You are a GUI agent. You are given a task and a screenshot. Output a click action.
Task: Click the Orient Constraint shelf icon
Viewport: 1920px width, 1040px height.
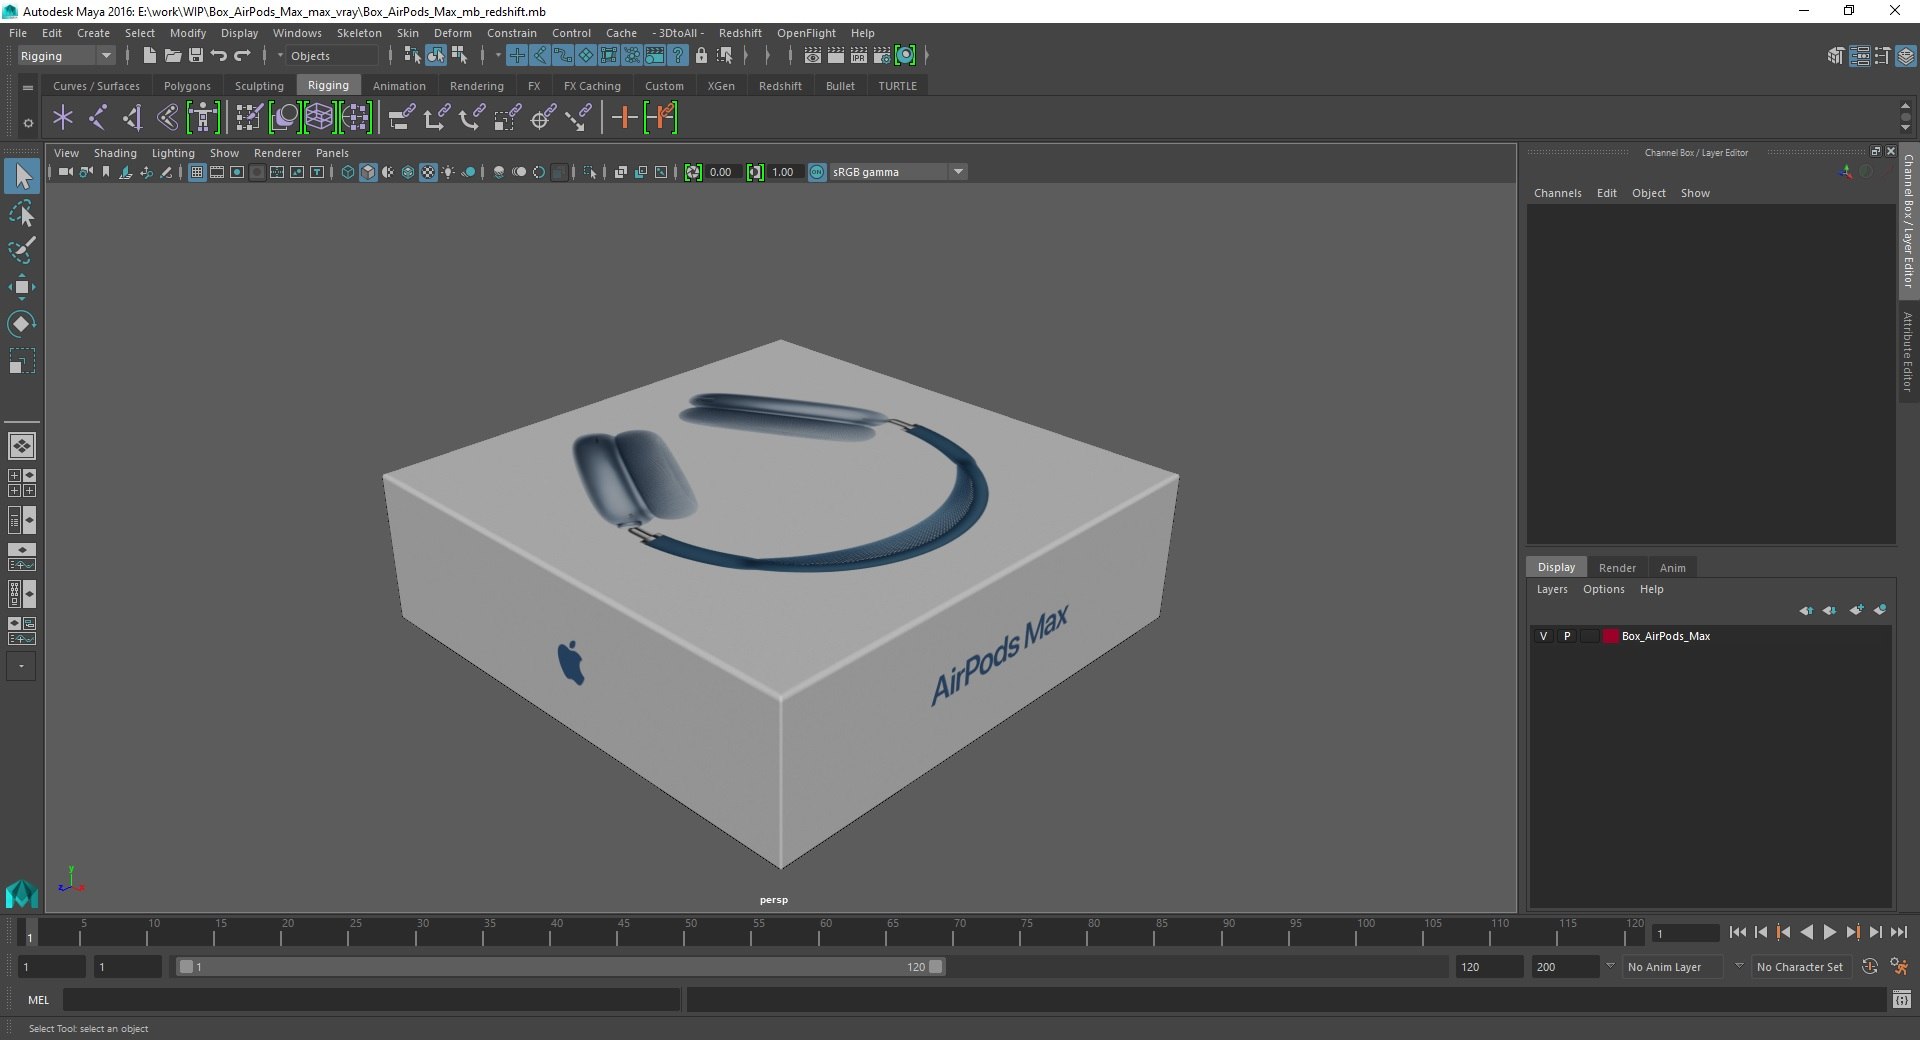click(471, 118)
